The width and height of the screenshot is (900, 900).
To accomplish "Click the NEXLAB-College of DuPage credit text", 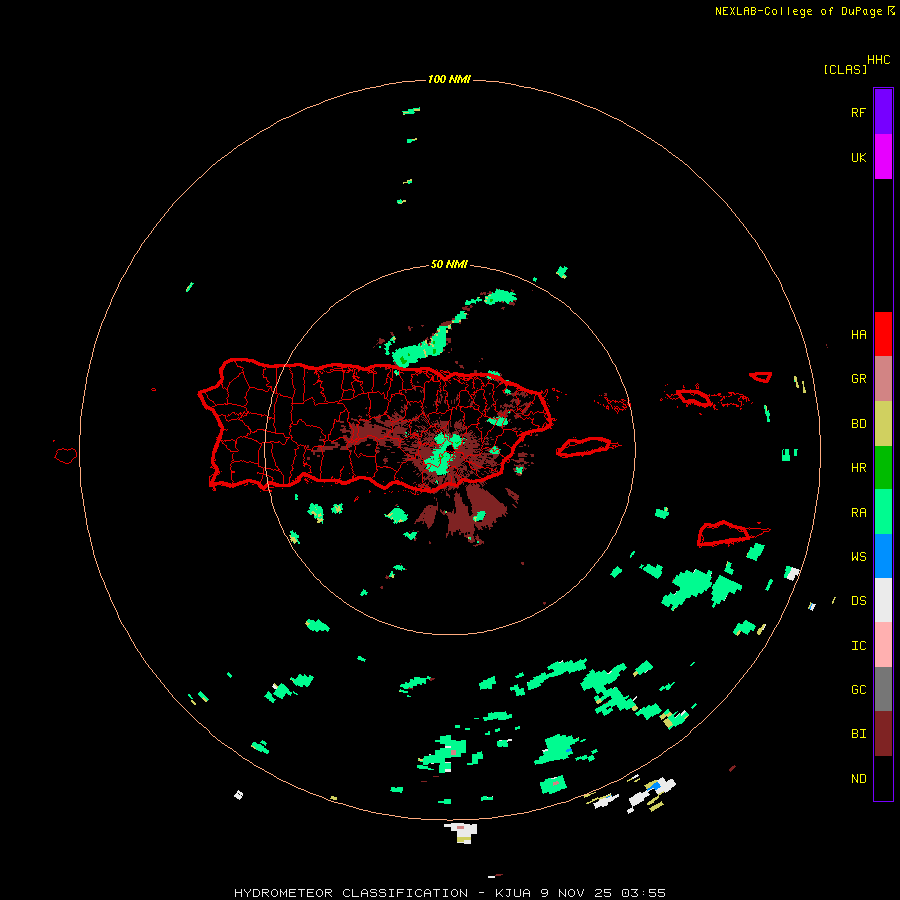I will (798, 11).
